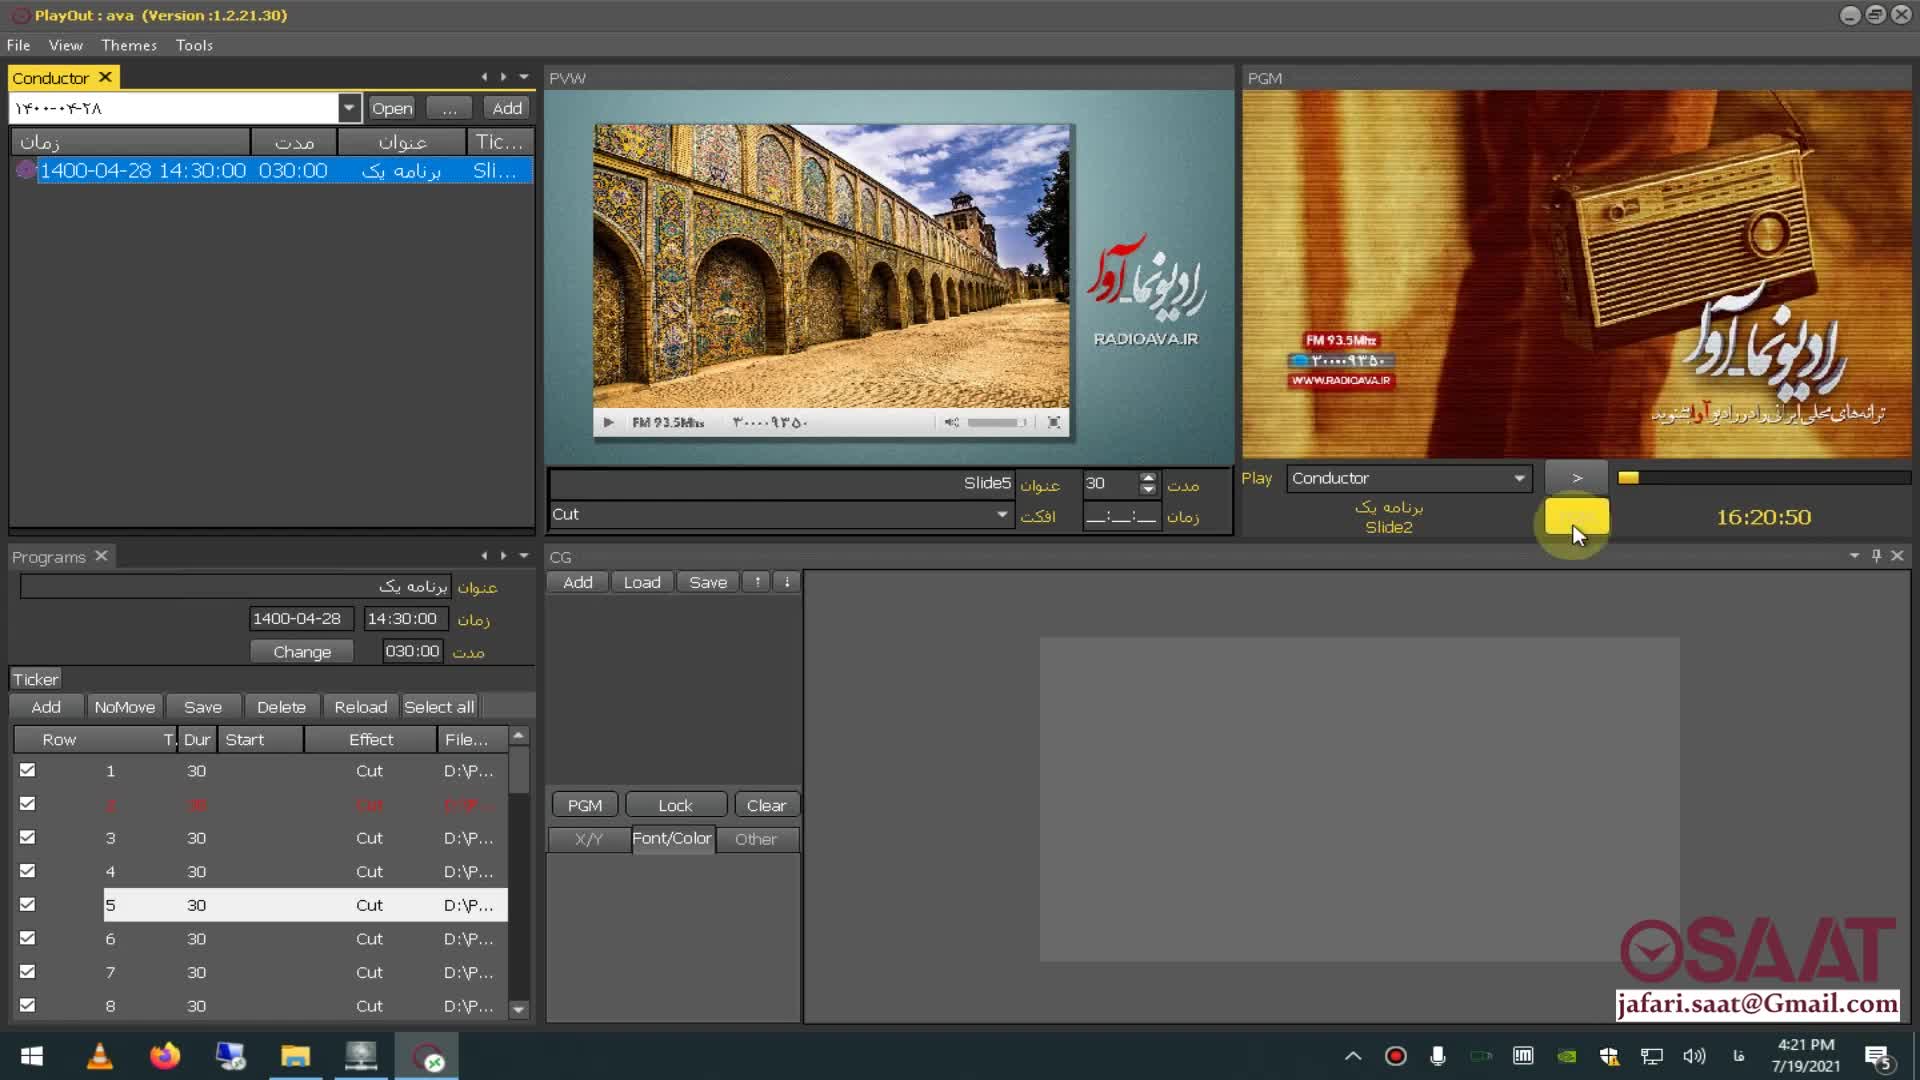Viewport: 1920px width, 1080px height.
Task: Open the Themes menu
Action: (129, 45)
